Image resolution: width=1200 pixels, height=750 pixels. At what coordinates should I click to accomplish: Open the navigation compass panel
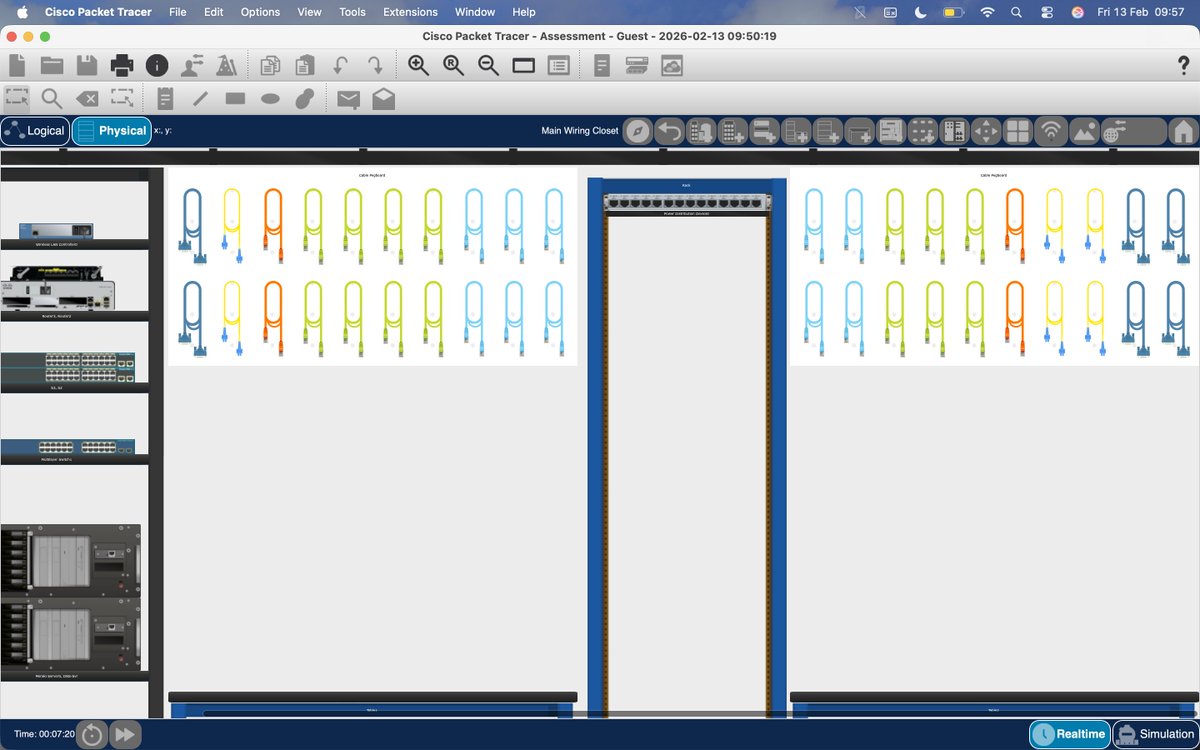coord(638,131)
